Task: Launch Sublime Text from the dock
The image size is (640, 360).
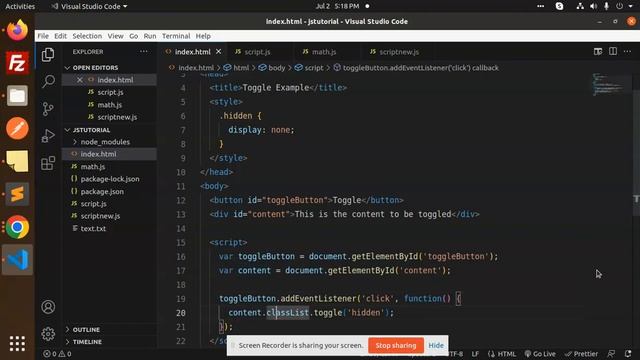Action: 17,194
